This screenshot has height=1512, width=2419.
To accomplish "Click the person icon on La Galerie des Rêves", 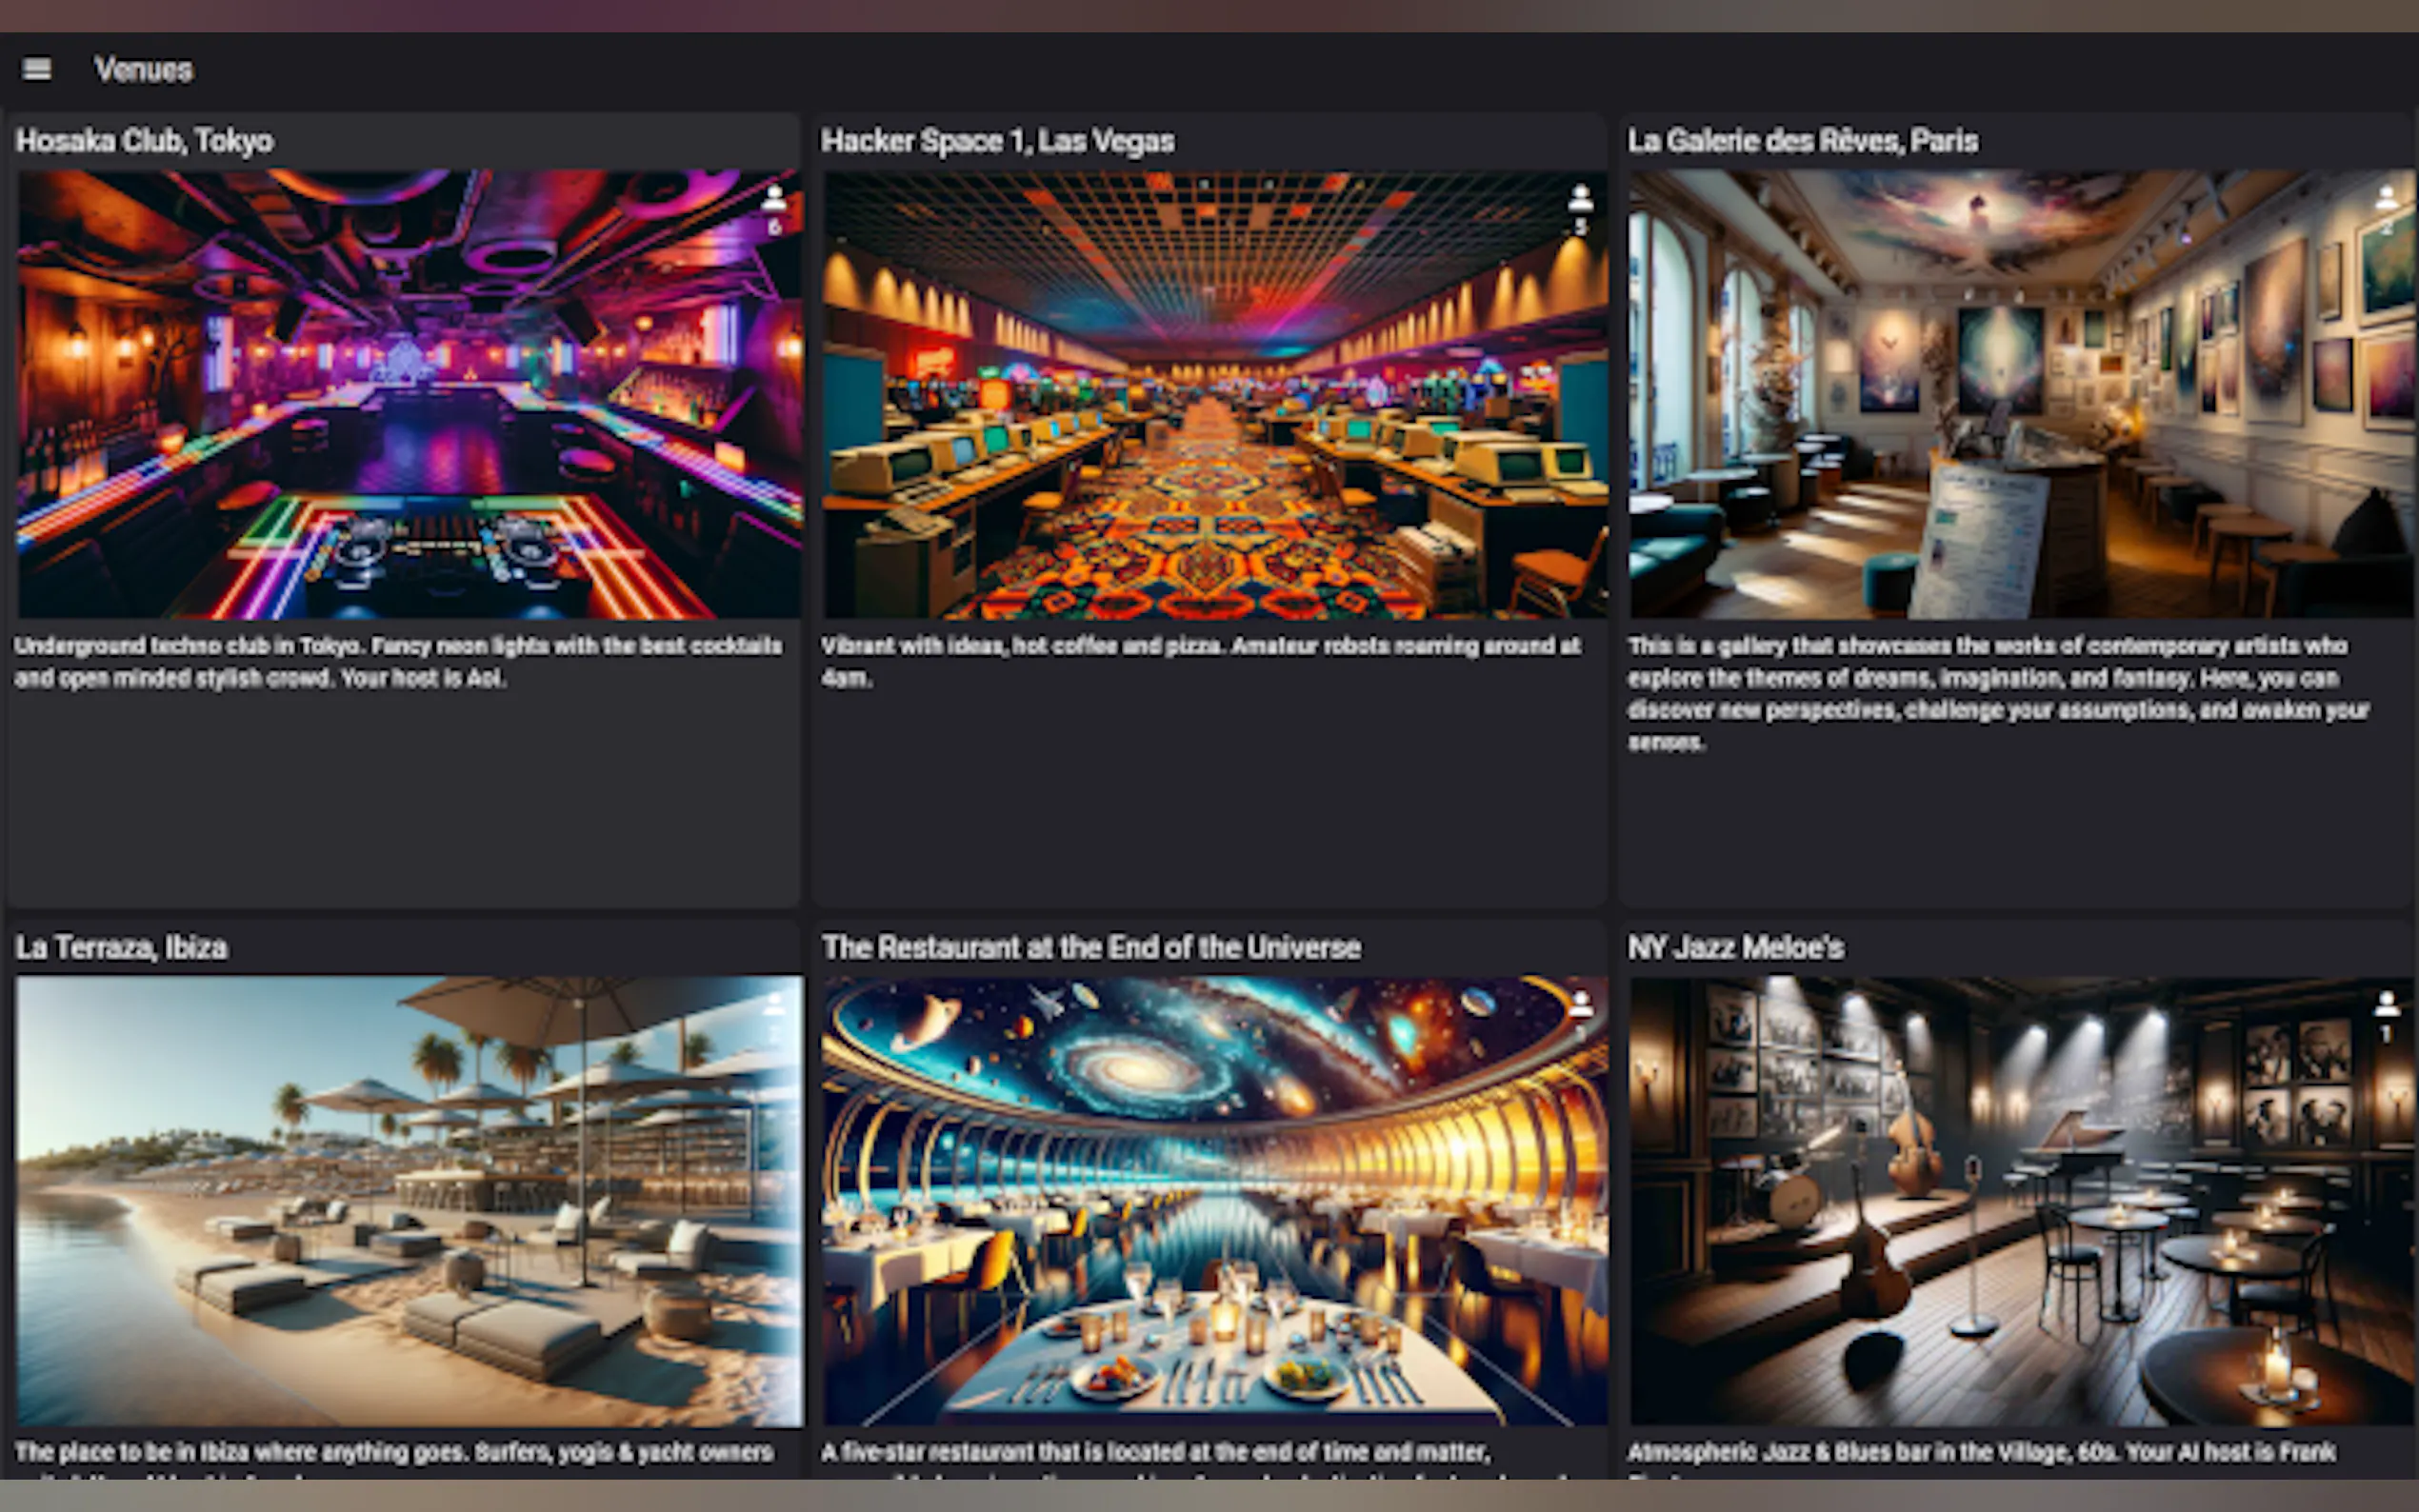I will click(2386, 198).
